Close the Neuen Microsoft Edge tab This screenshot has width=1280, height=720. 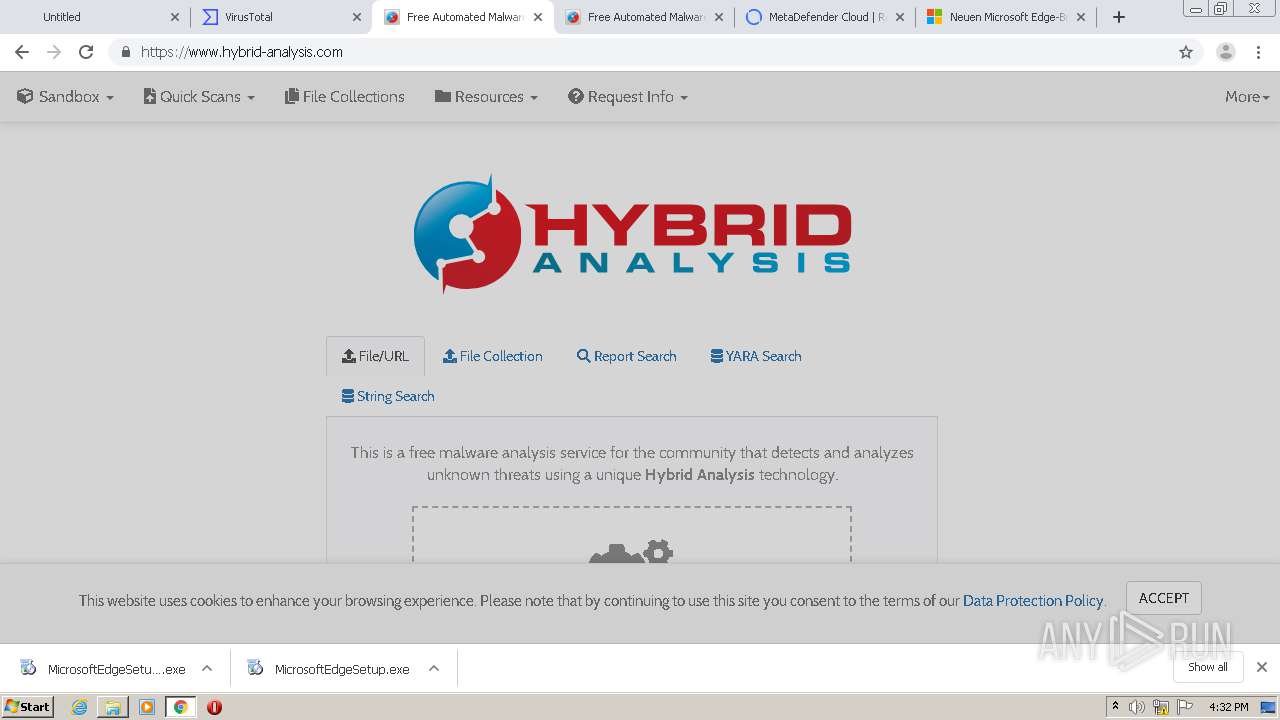(1081, 17)
